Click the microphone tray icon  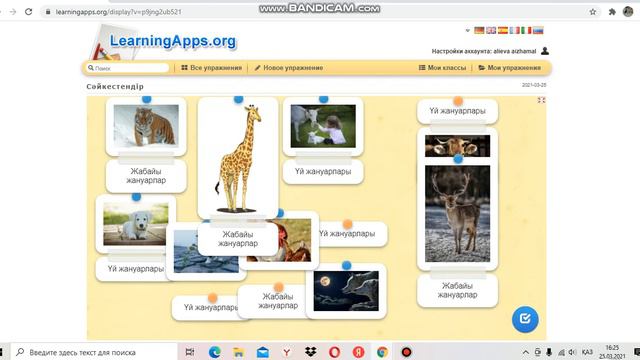(549, 352)
